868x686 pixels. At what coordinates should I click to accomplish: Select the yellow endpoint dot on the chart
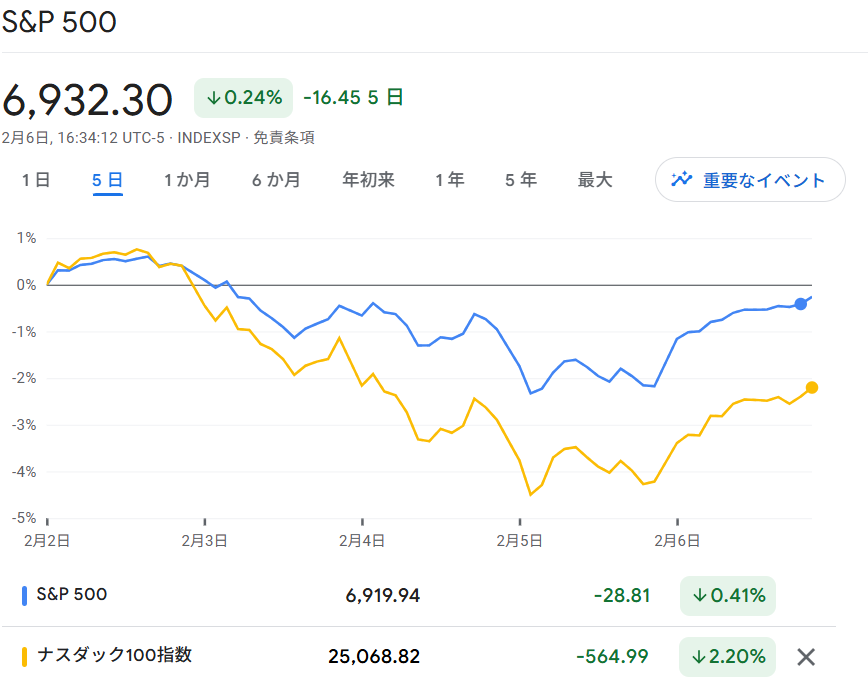814,387
